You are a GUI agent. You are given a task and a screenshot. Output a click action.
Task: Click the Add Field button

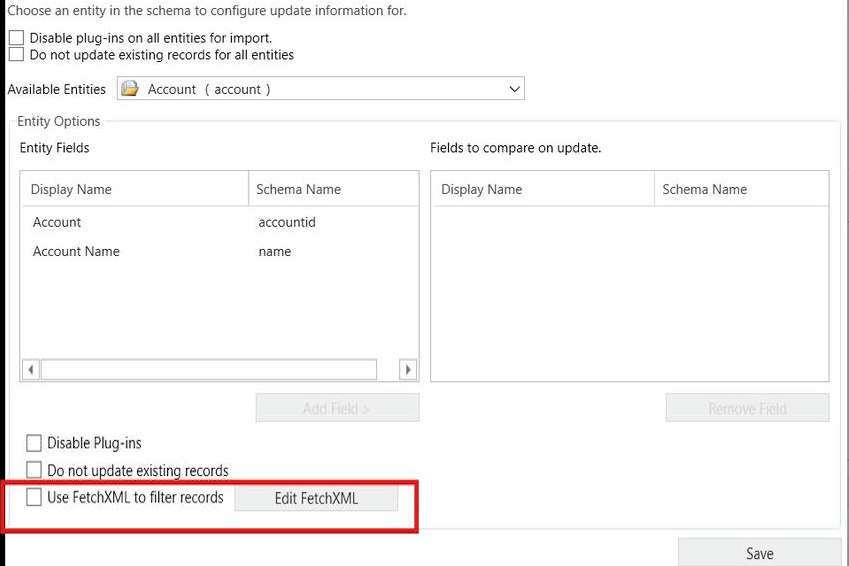337,408
